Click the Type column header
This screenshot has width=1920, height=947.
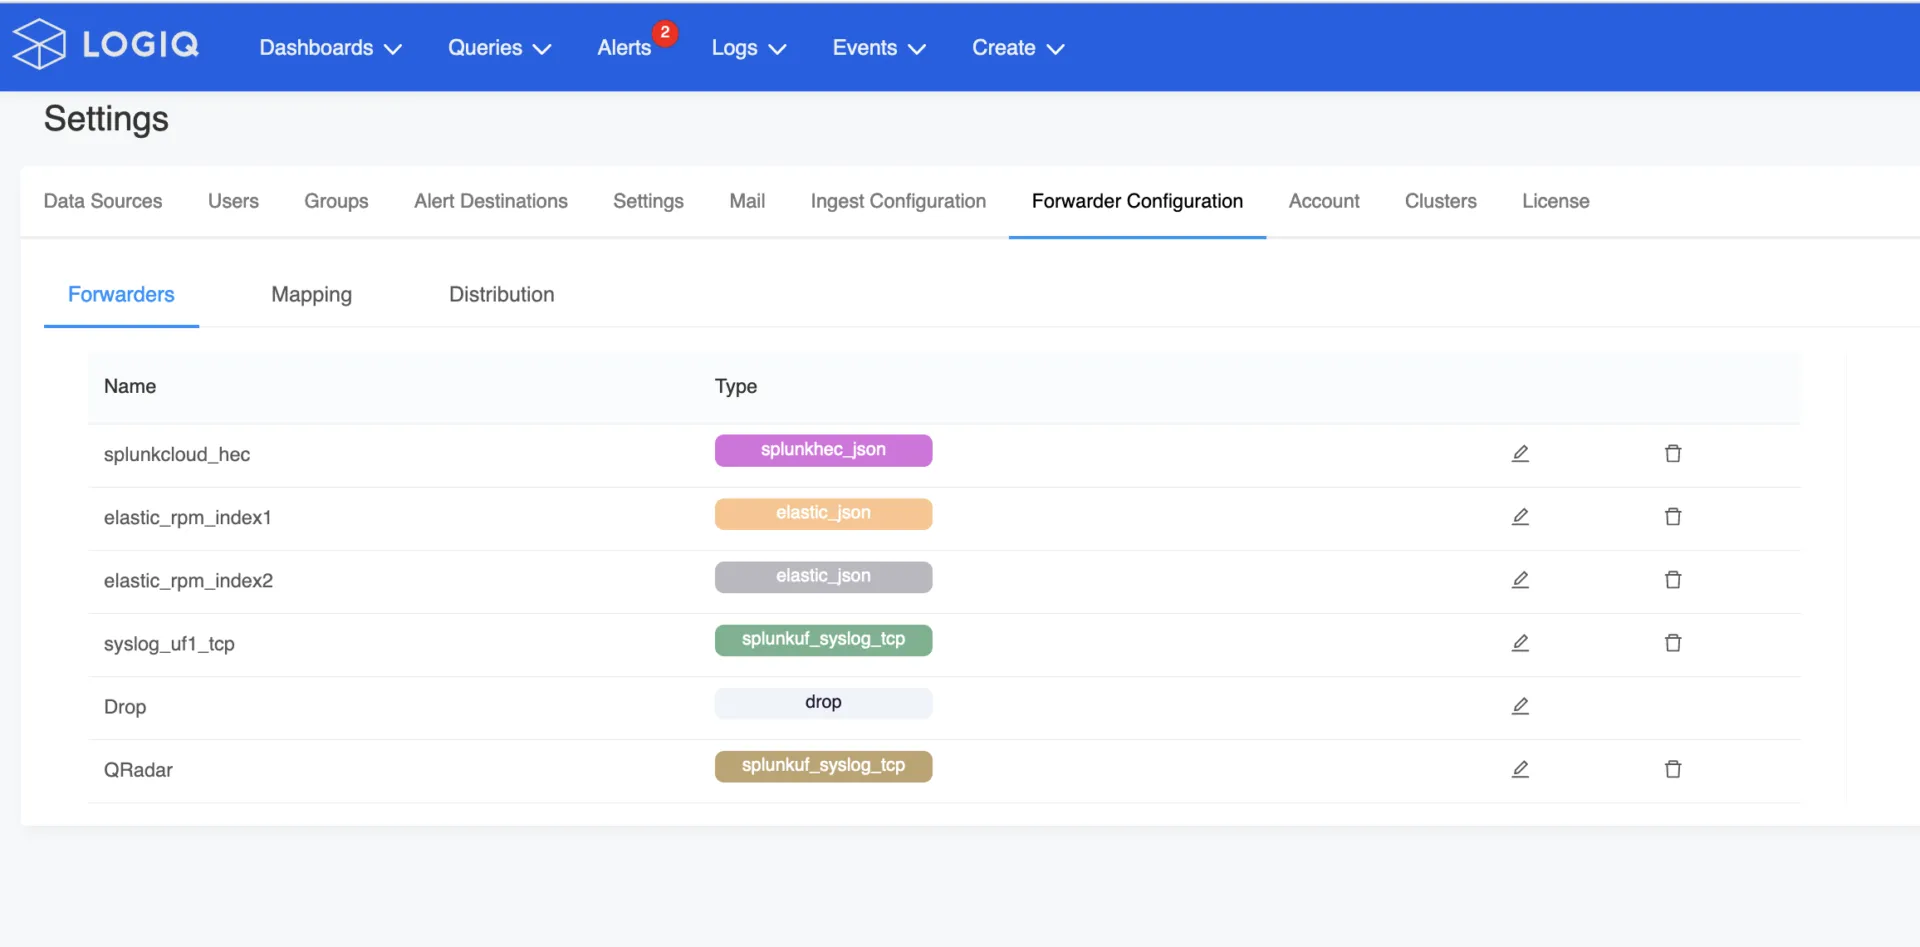(735, 386)
